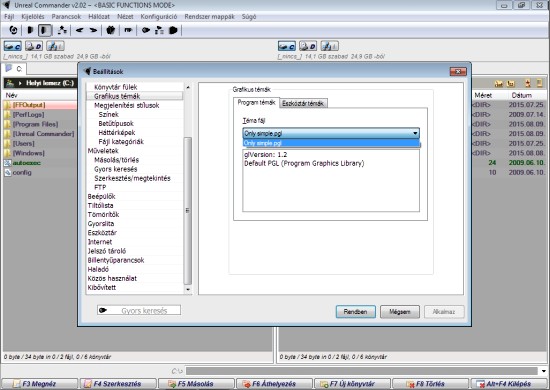Click the F6 Áthelyezés button

(274, 384)
